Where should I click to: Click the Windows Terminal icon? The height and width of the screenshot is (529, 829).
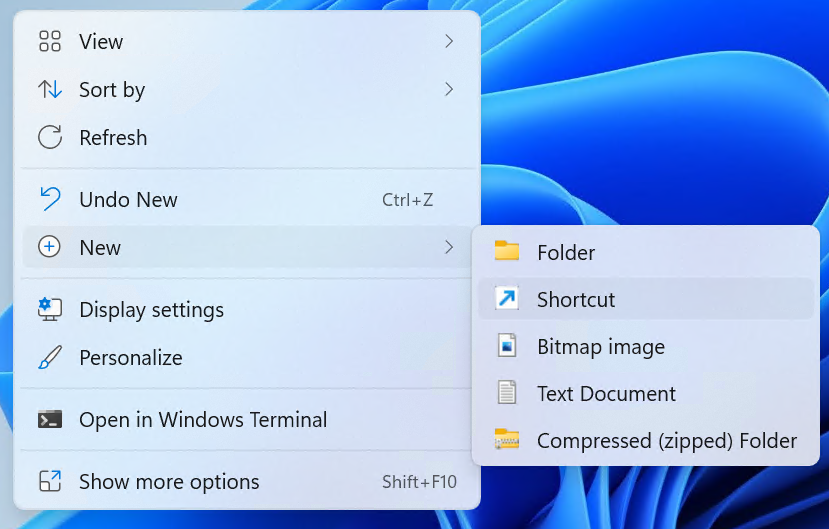click(x=50, y=420)
